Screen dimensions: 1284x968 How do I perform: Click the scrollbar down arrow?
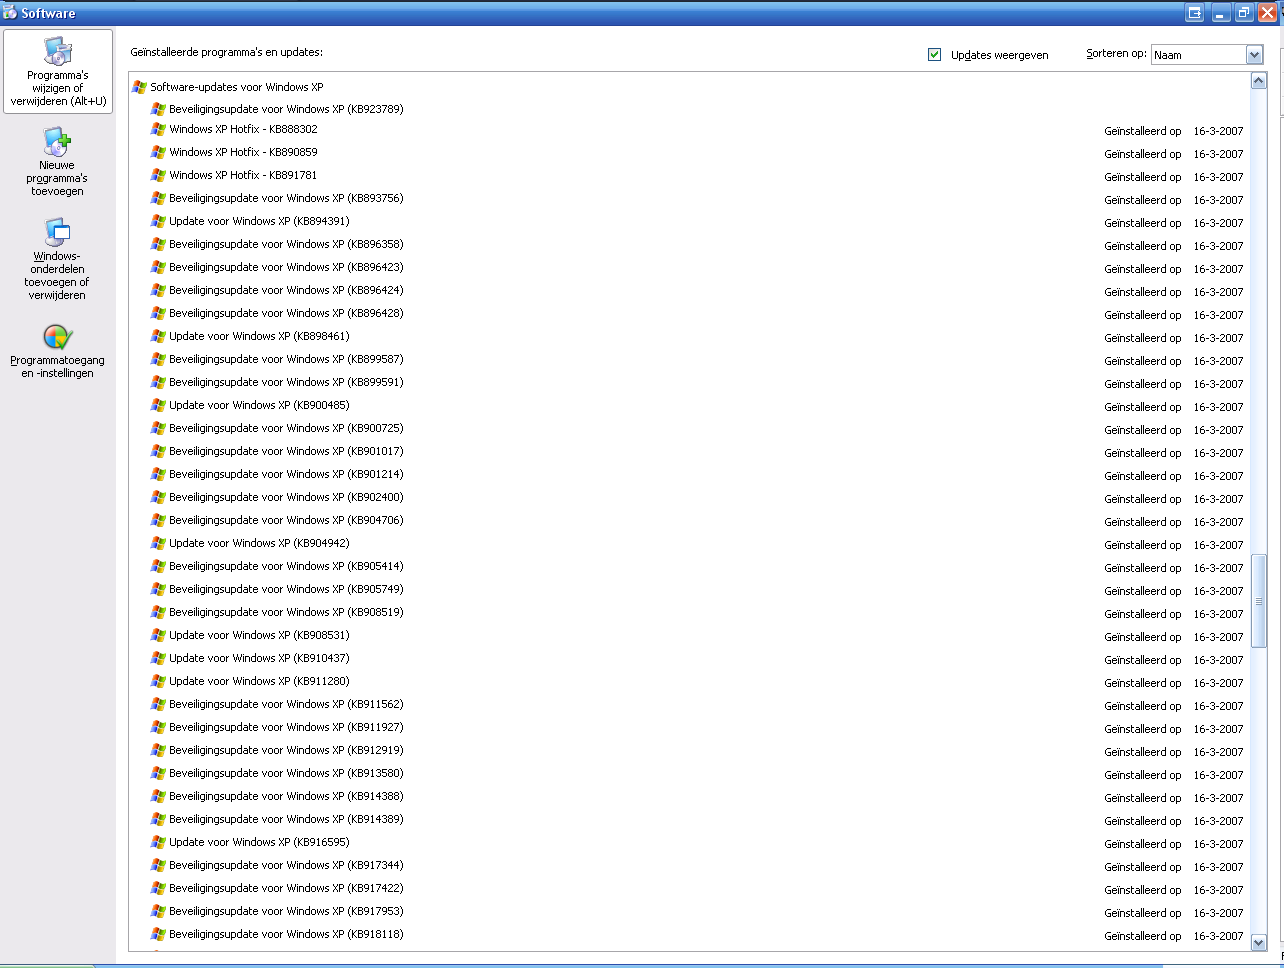tap(1259, 942)
